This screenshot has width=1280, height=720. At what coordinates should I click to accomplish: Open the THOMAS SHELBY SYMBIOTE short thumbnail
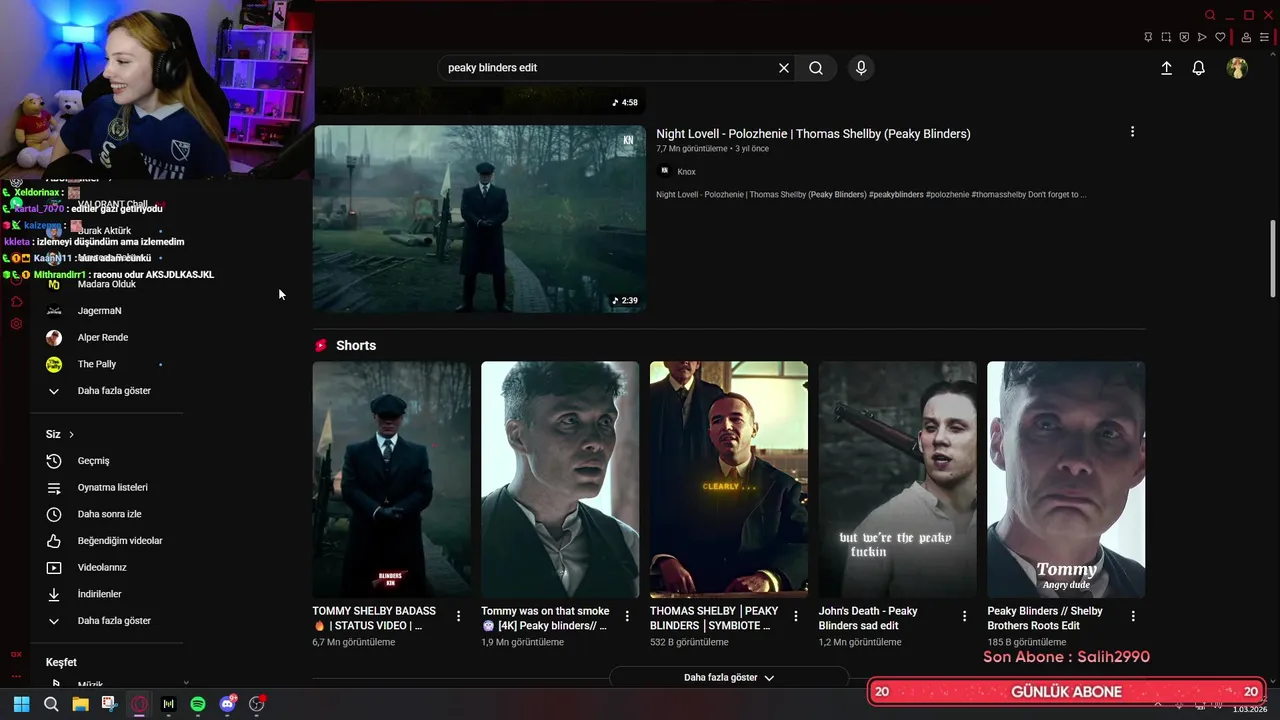[729, 480]
